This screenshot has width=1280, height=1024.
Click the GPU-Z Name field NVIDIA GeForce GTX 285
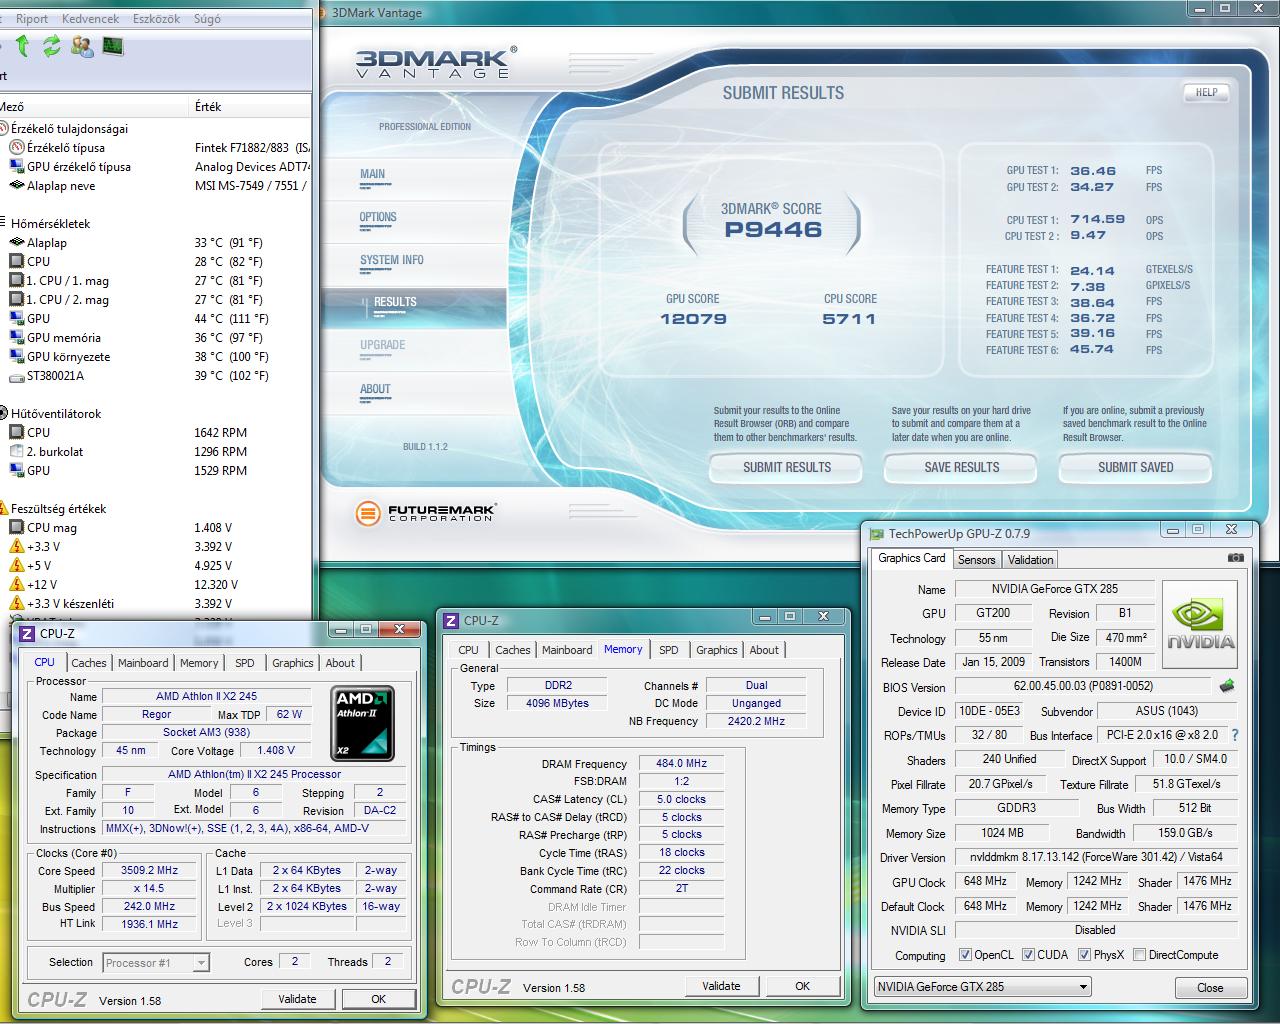(1054, 589)
